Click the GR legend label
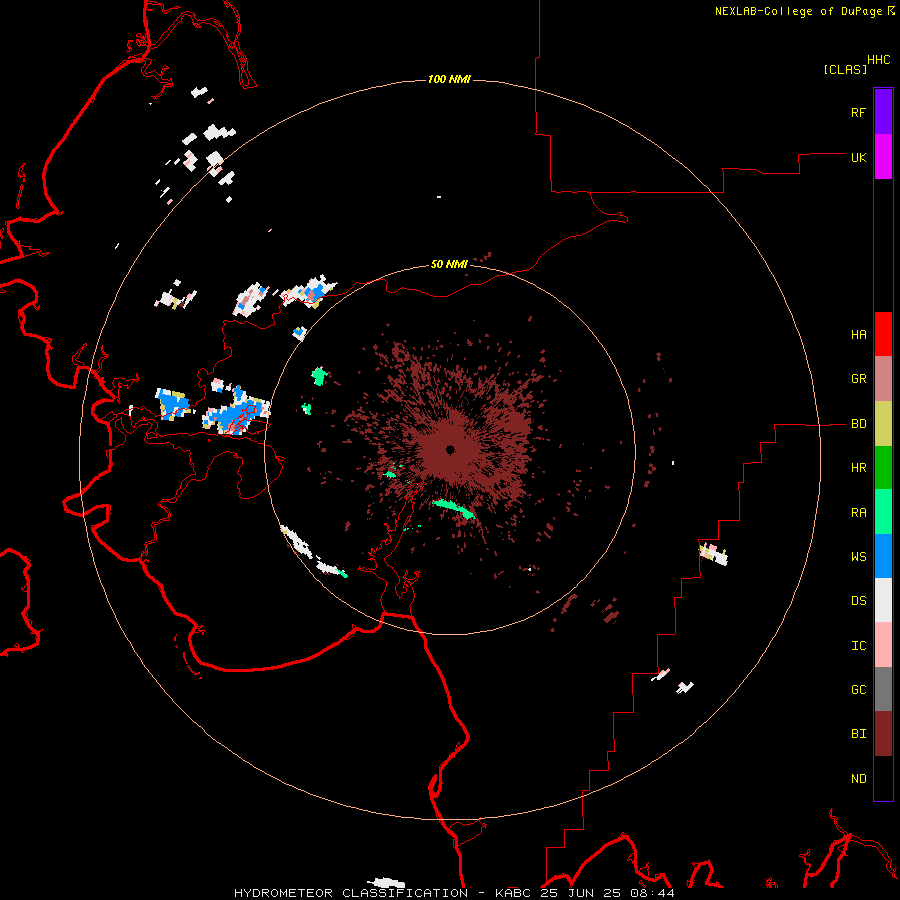The width and height of the screenshot is (900, 900). (858, 379)
